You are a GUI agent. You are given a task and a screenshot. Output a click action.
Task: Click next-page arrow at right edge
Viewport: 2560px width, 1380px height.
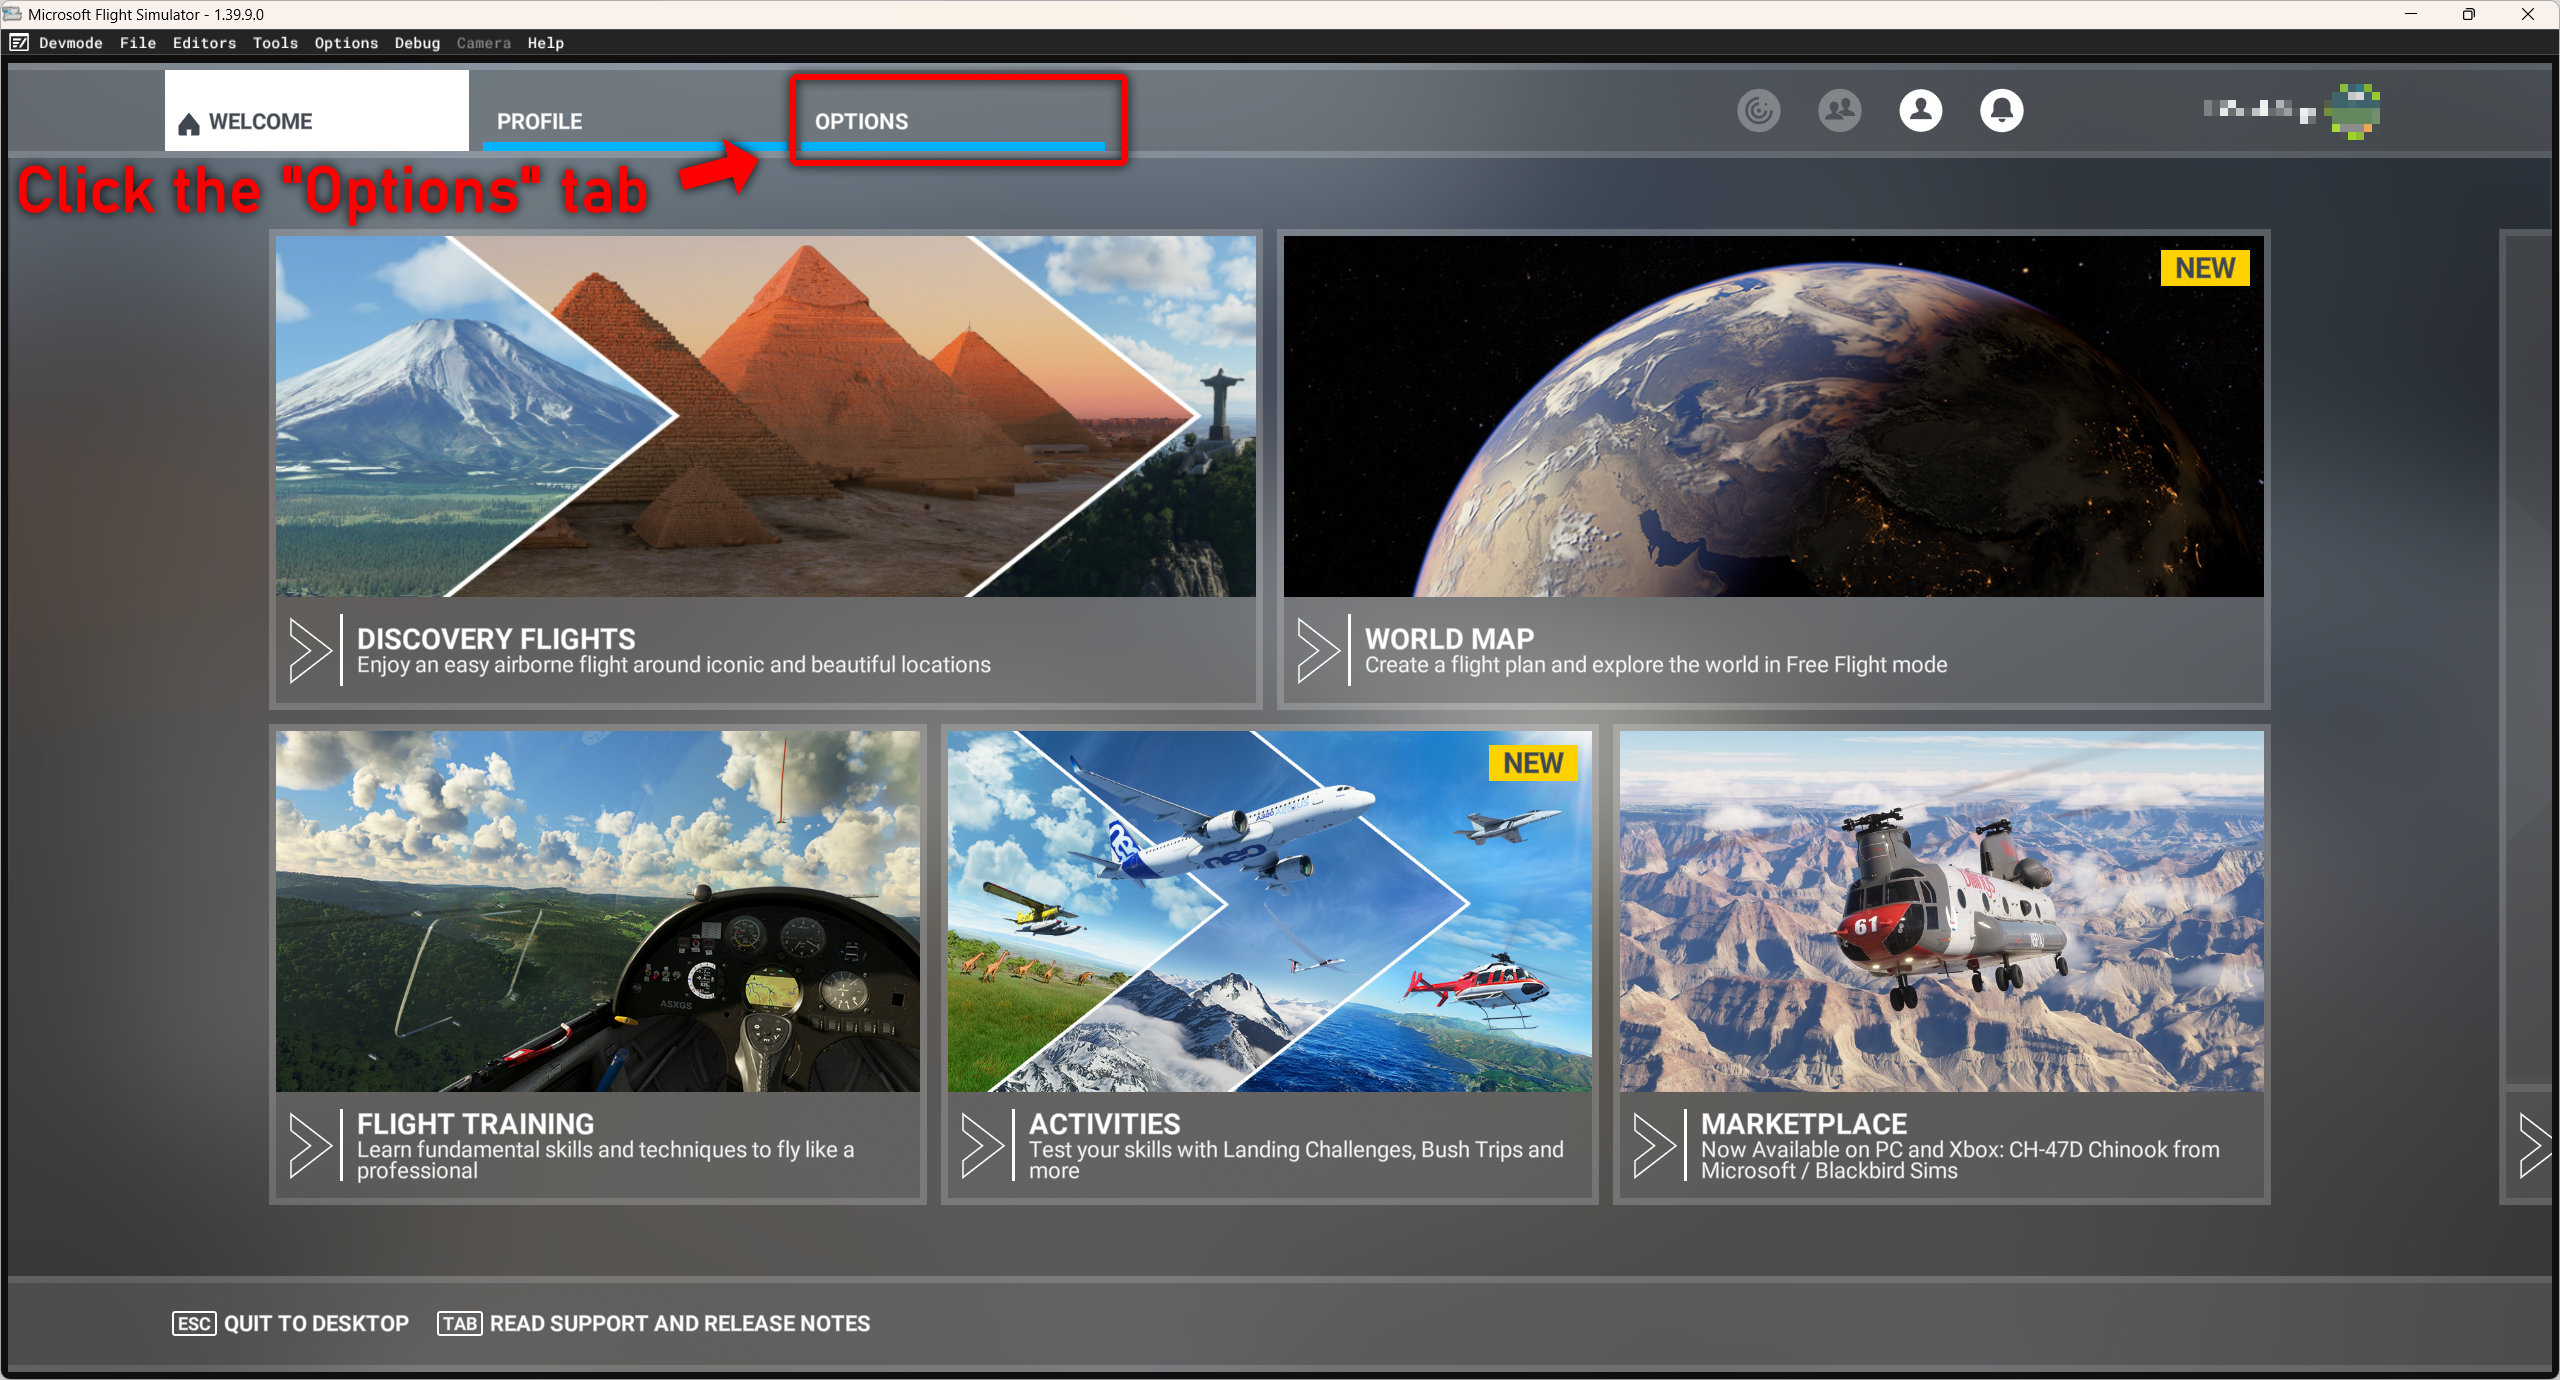point(2534,1146)
